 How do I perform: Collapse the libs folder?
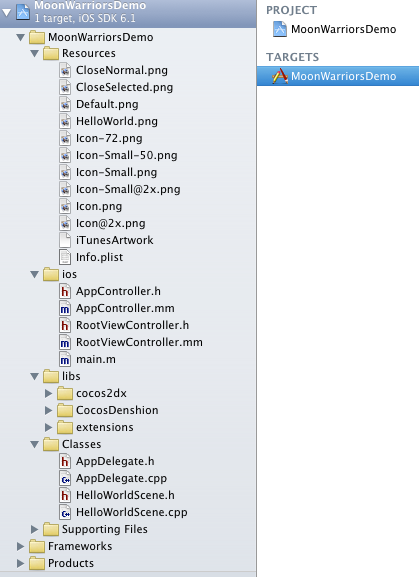point(35,376)
